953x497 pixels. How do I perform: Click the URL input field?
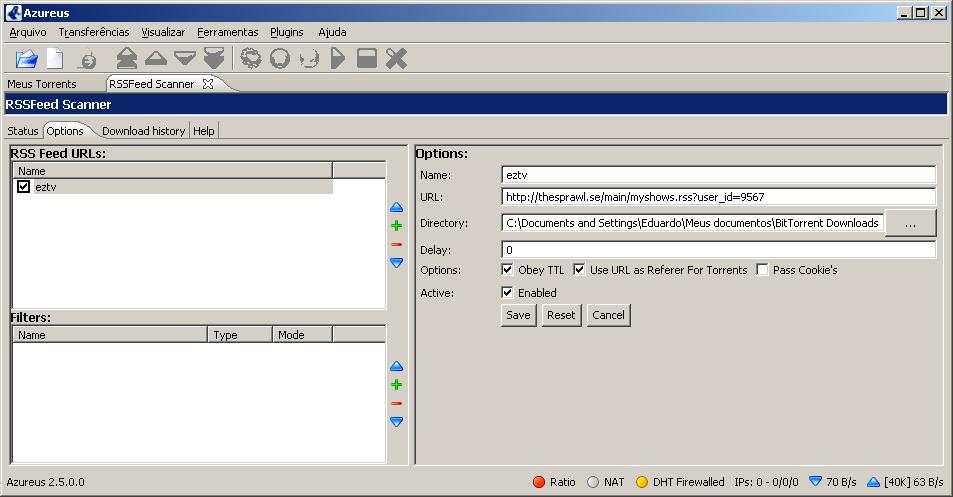point(718,197)
